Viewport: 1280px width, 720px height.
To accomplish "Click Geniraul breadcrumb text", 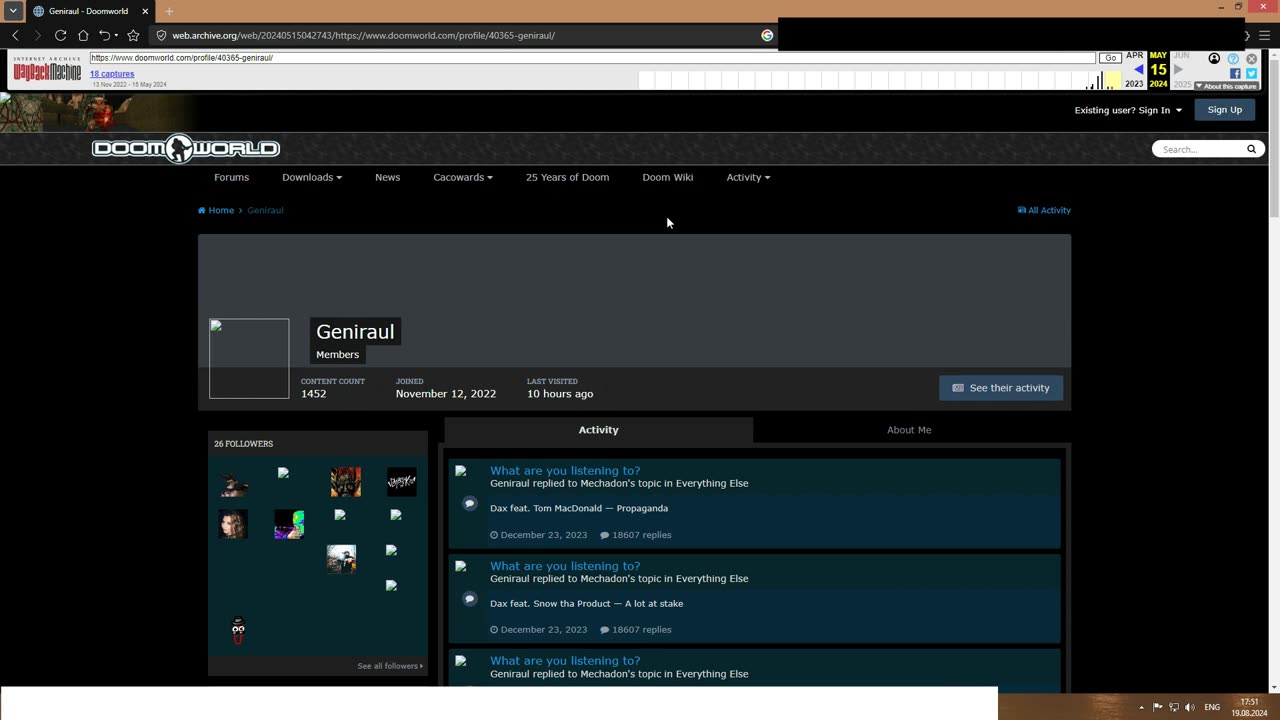I will click(x=265, y=210).
